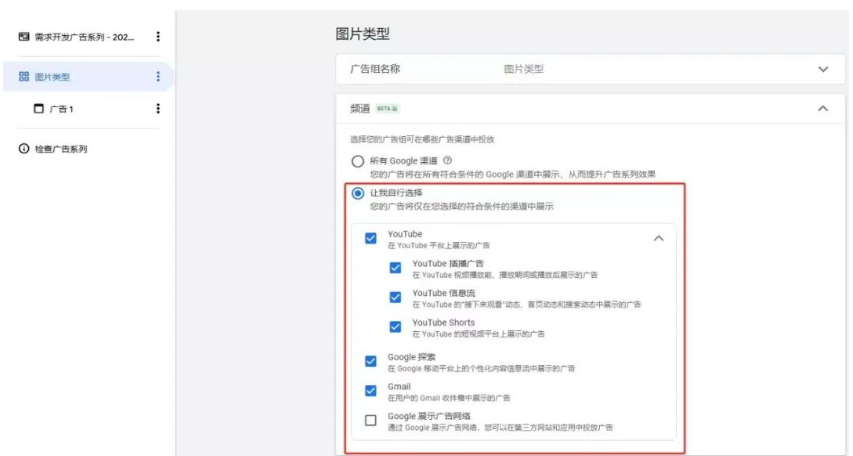Screen dimensions: 853x456
Task: Collapse the YouTube channel group chevron
Action: [659, 238]
